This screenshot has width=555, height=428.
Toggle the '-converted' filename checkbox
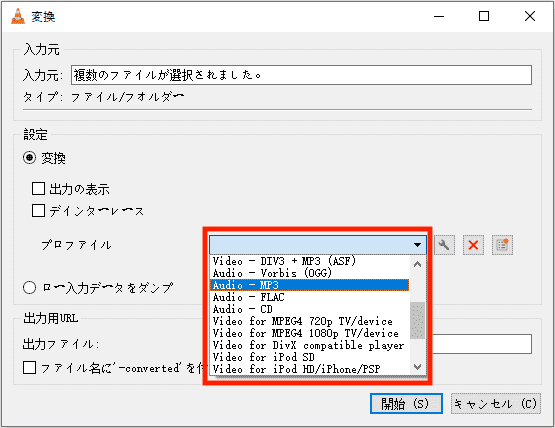click(29, 367)
